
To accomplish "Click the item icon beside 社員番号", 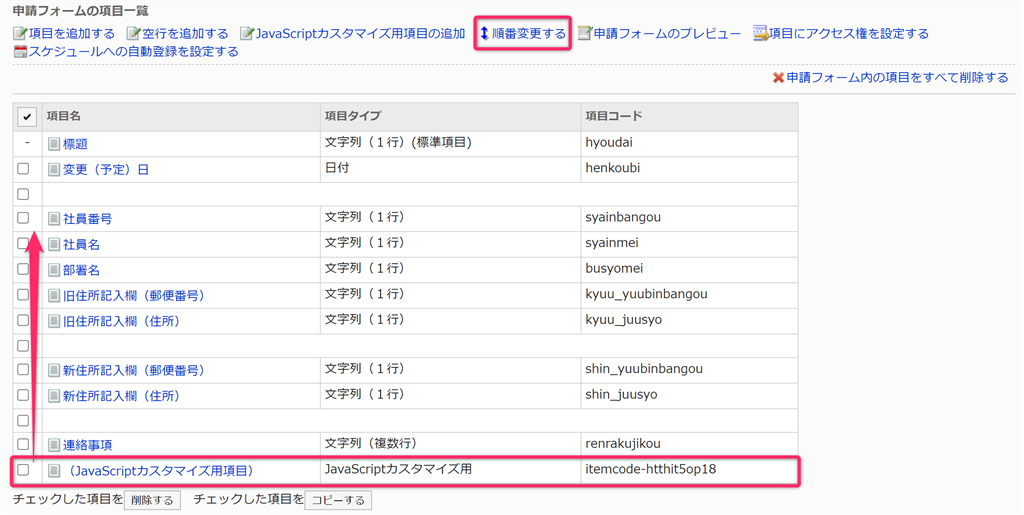I will point(54,219).
